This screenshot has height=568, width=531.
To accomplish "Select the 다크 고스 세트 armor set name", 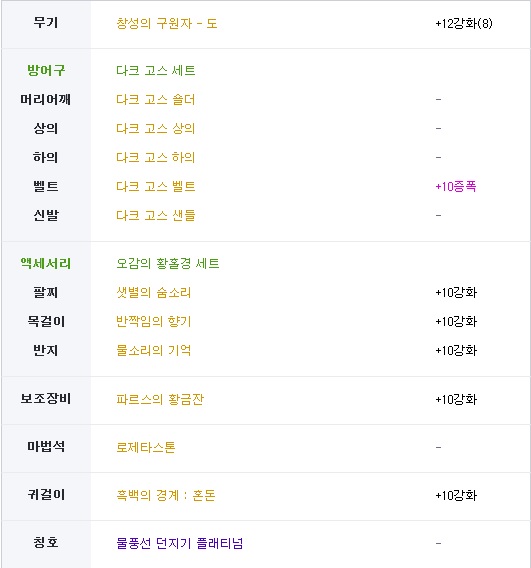I will (156, 70).
